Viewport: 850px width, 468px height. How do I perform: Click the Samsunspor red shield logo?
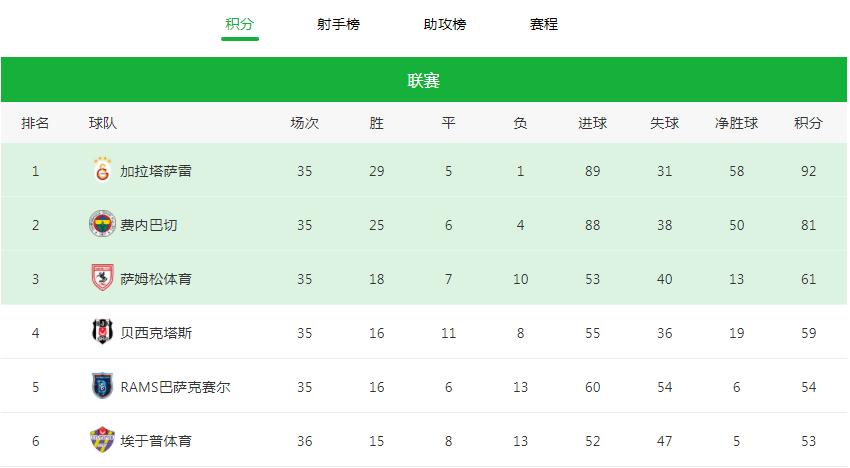[x=102, y=278]
